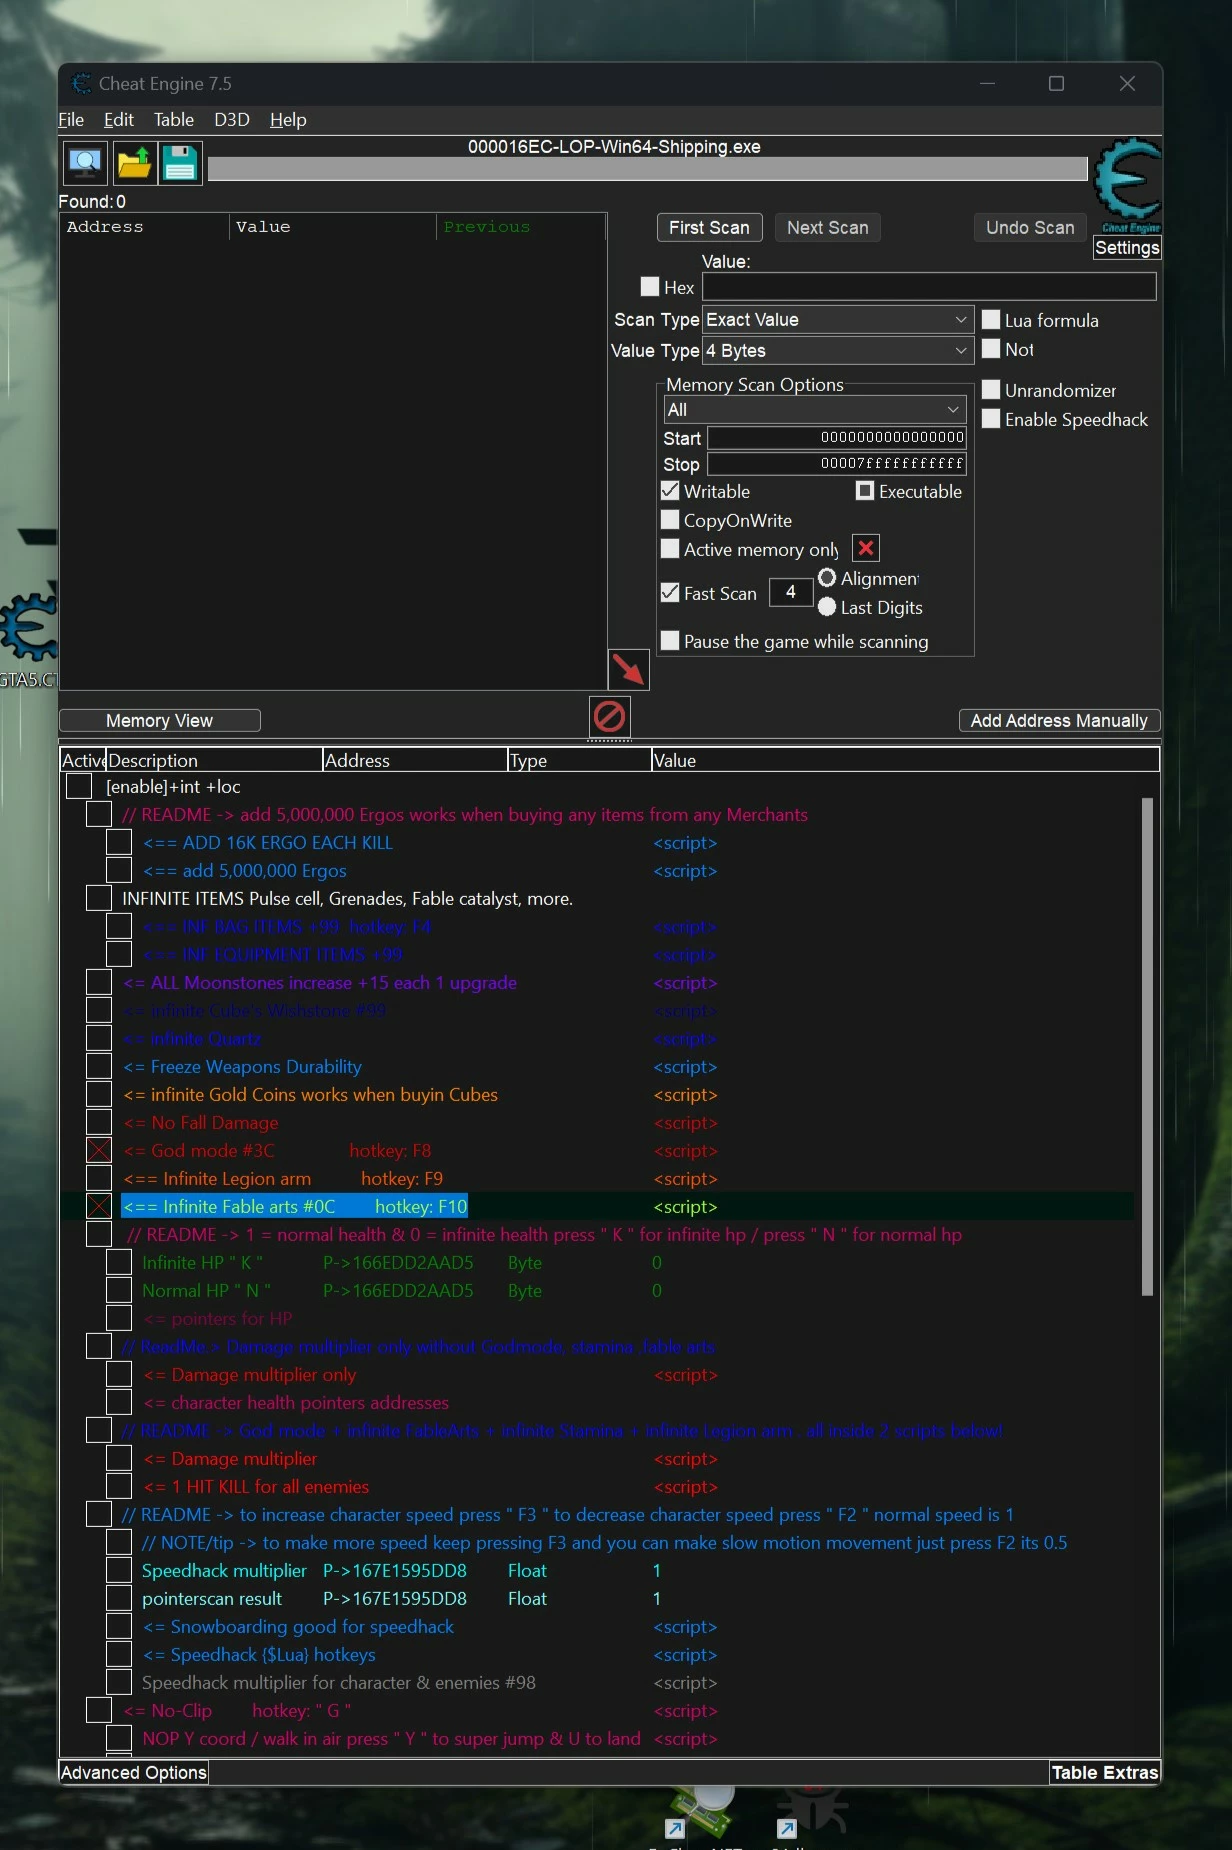Toggle the Executable checkbox
This screenshot has height=1850, width=1232.
click(x=865, y=491)
